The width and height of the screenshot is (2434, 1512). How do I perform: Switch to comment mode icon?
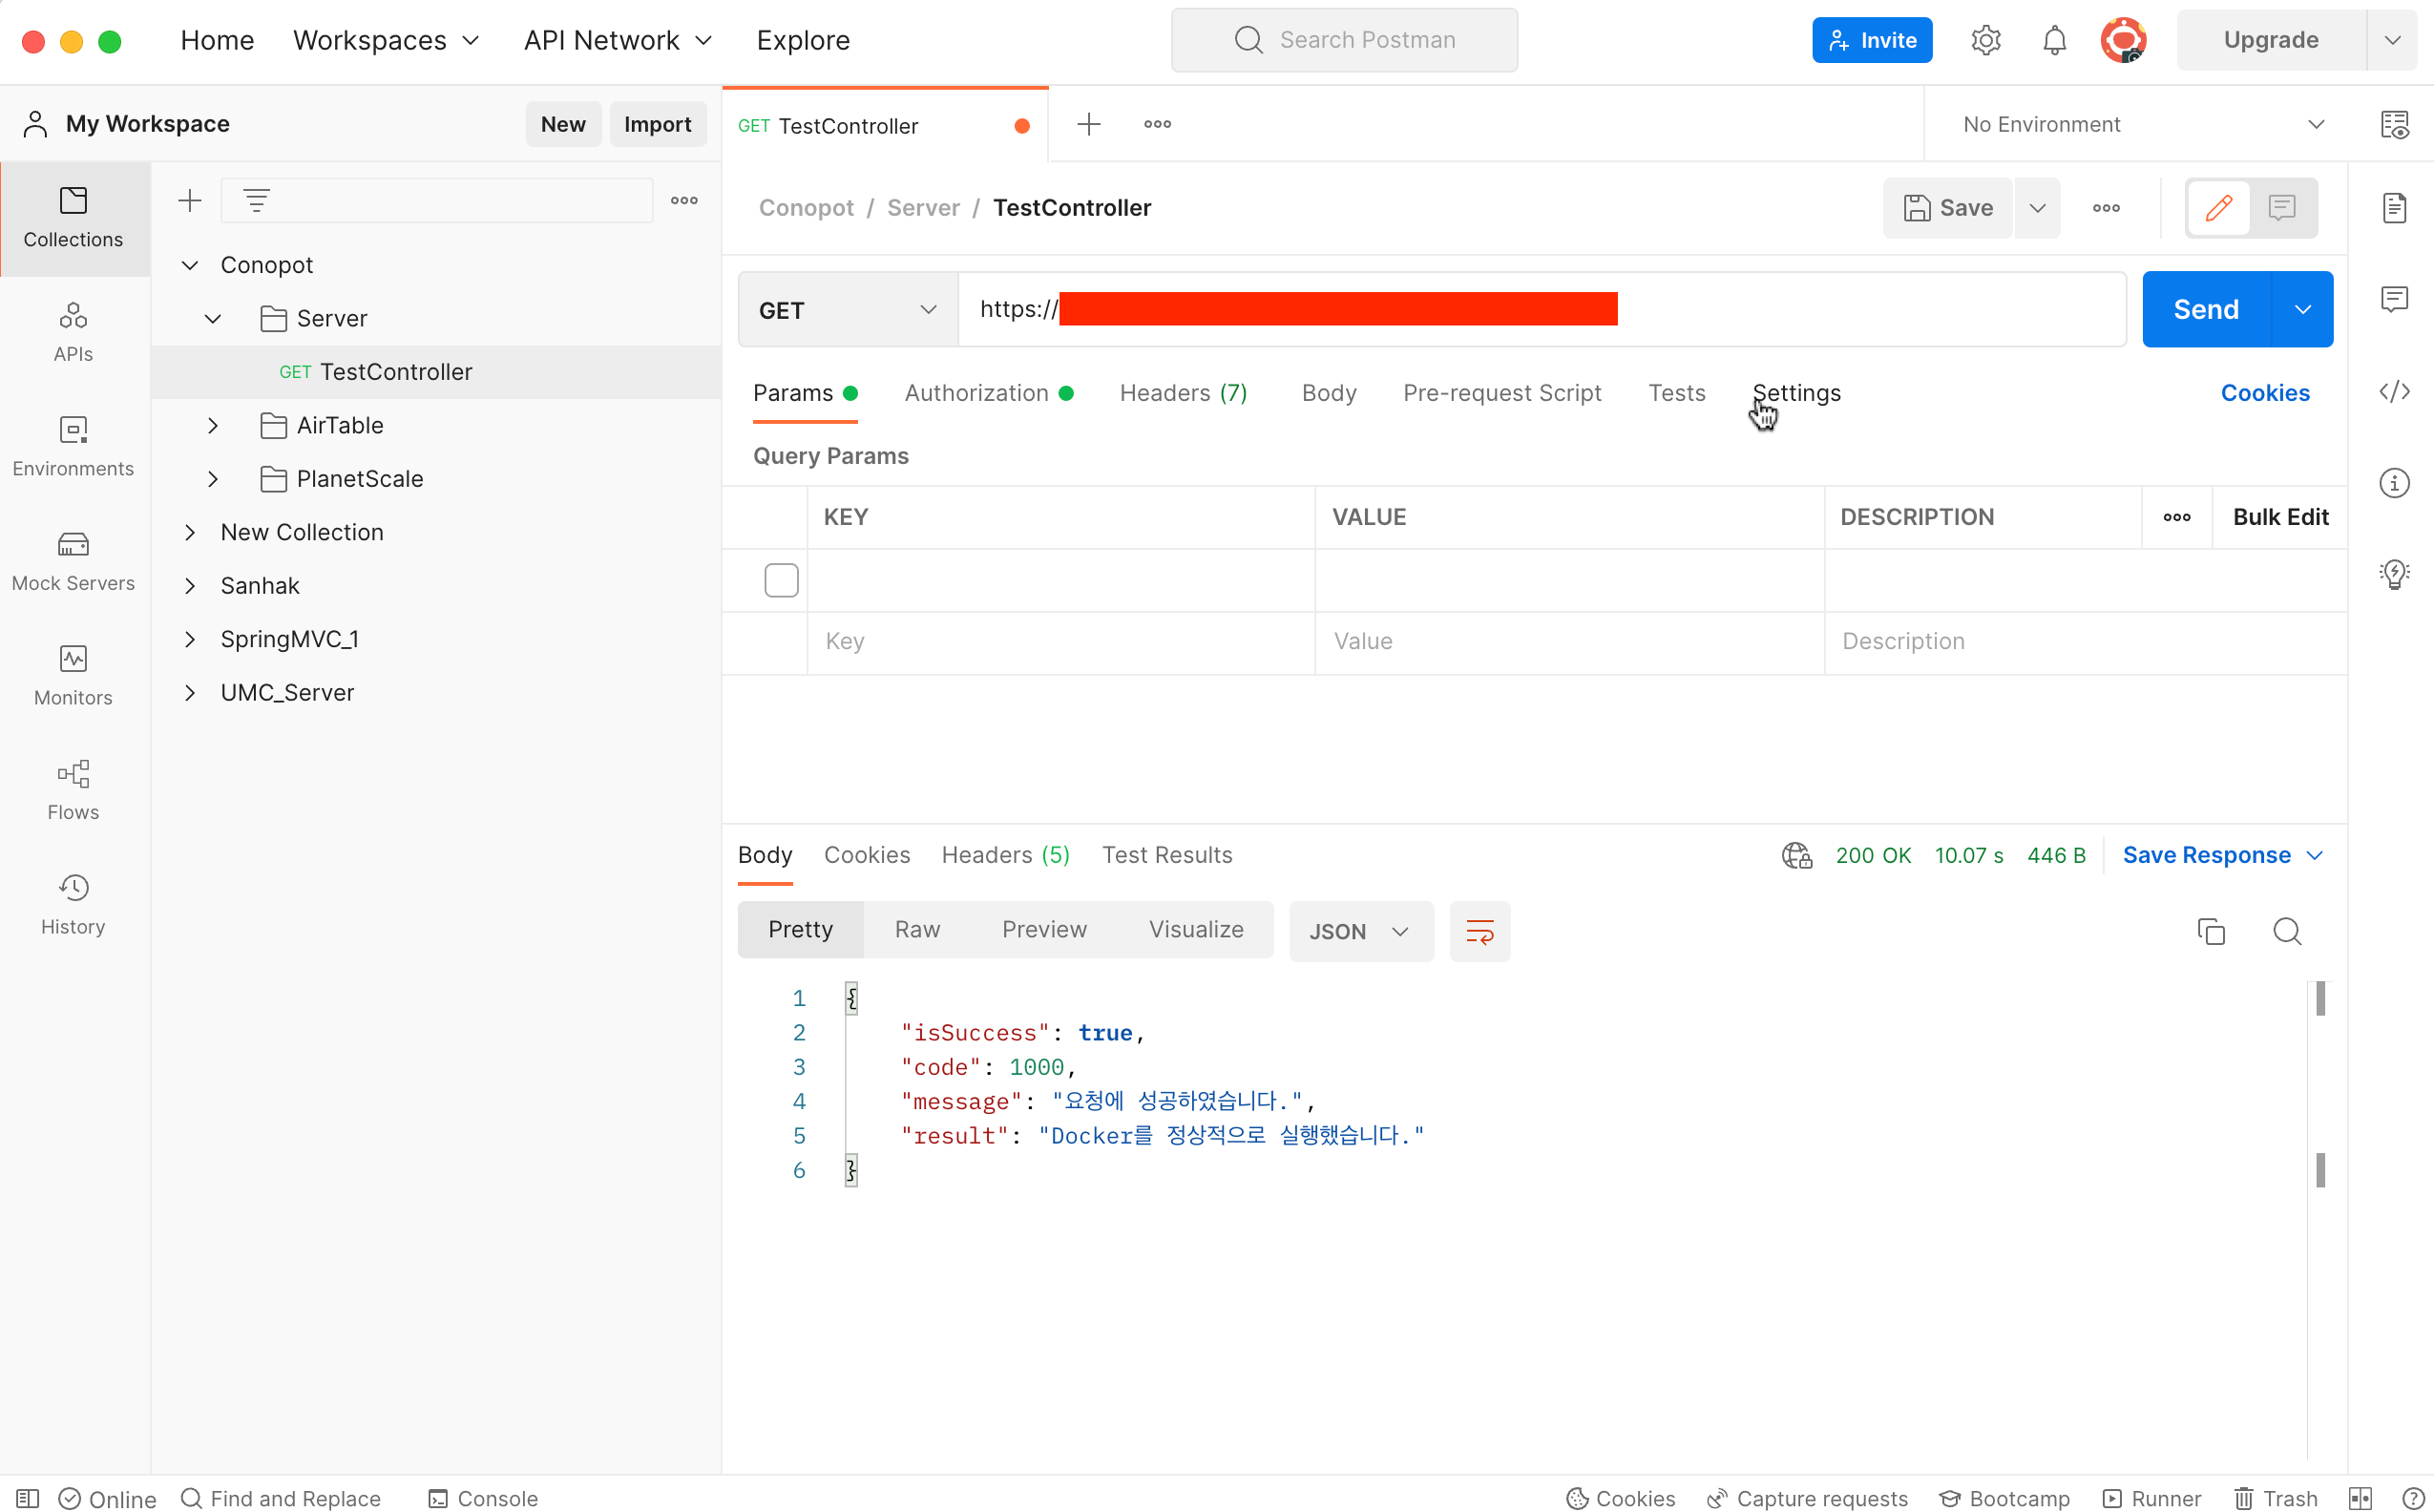[2282, 207]
